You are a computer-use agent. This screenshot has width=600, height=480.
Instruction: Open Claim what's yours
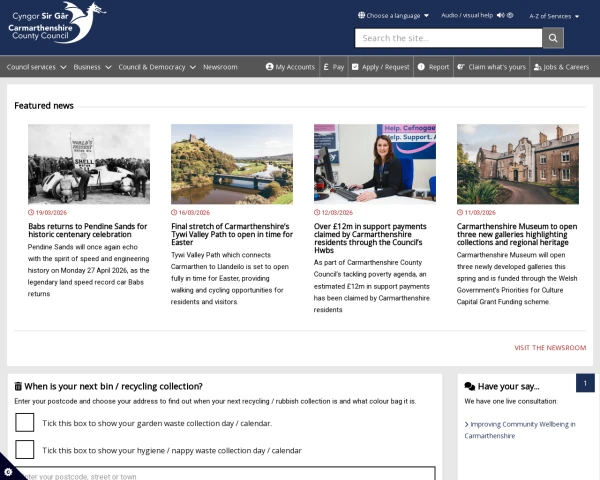click(x=490, y=67)
